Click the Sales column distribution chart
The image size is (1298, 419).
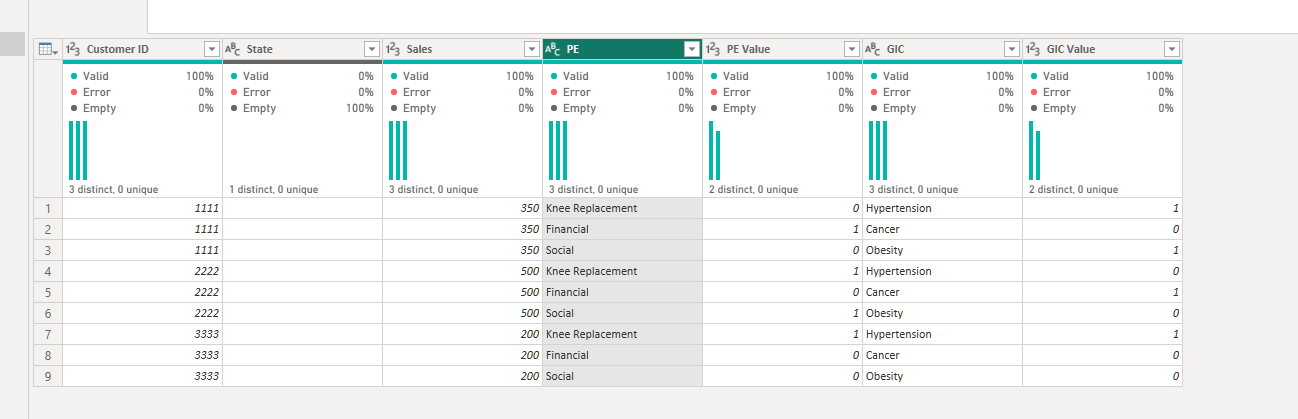tap(398, 150)
